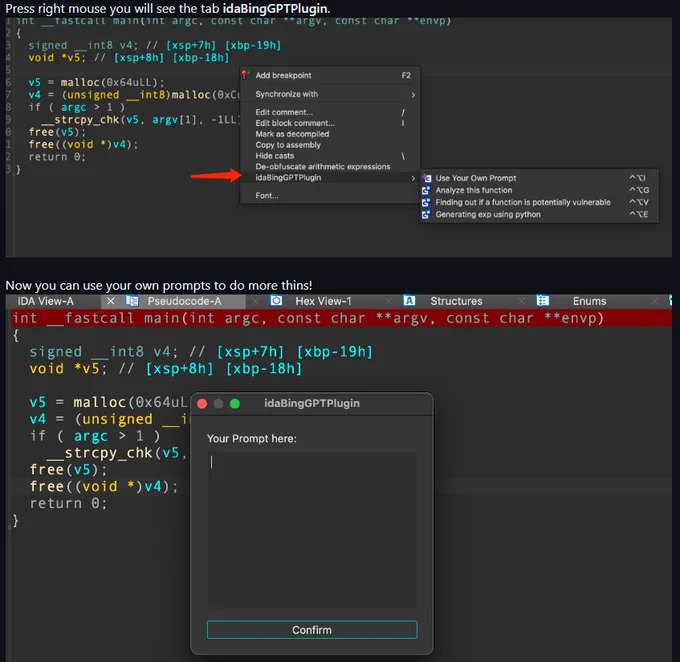Screen dimensions: 680x662
Task: Click the Pseudocode-A tab icon
Action: click(132, 301)
